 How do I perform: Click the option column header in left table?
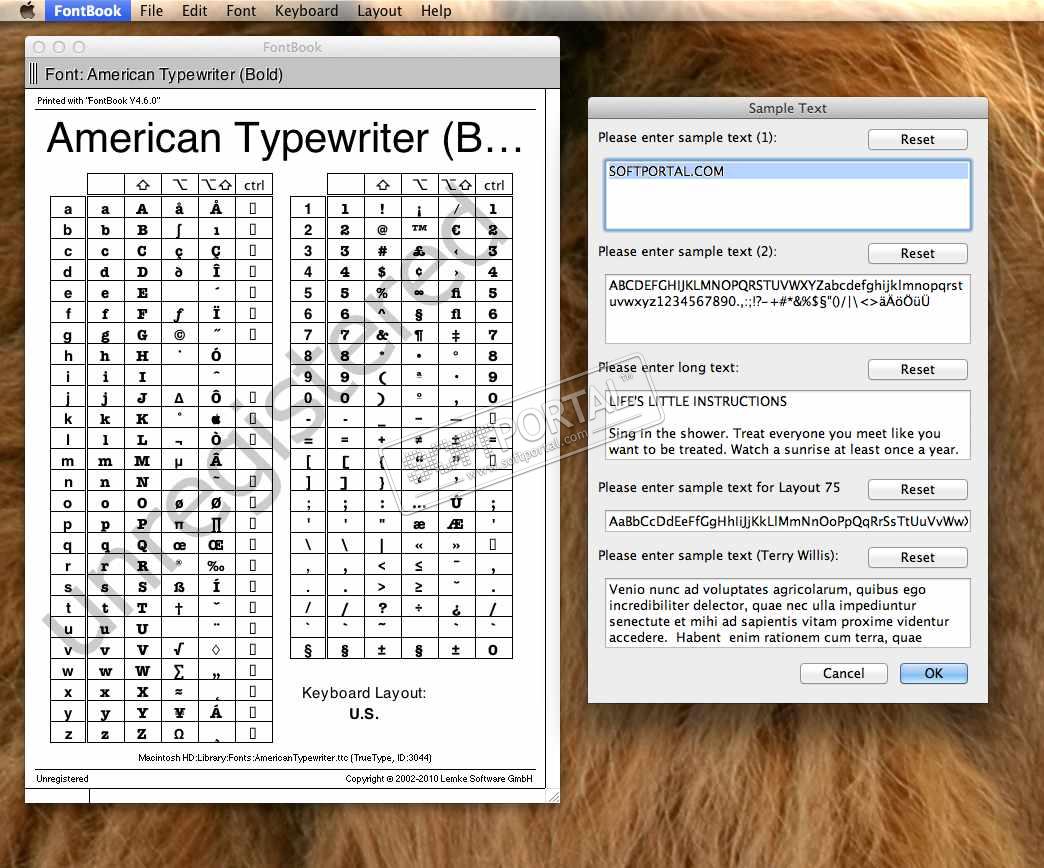[180, 184]
